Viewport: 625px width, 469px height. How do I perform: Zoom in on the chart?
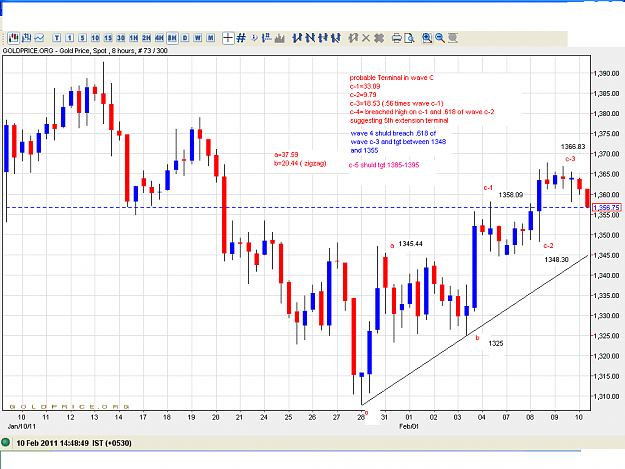[x=427, y=38]
